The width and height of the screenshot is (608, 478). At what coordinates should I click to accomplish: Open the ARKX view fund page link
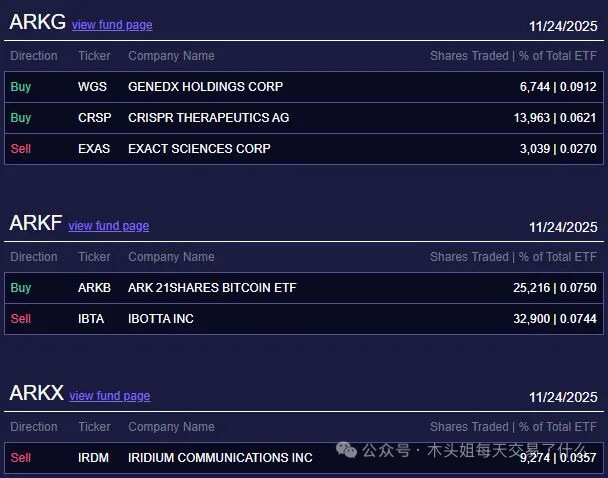110,396
